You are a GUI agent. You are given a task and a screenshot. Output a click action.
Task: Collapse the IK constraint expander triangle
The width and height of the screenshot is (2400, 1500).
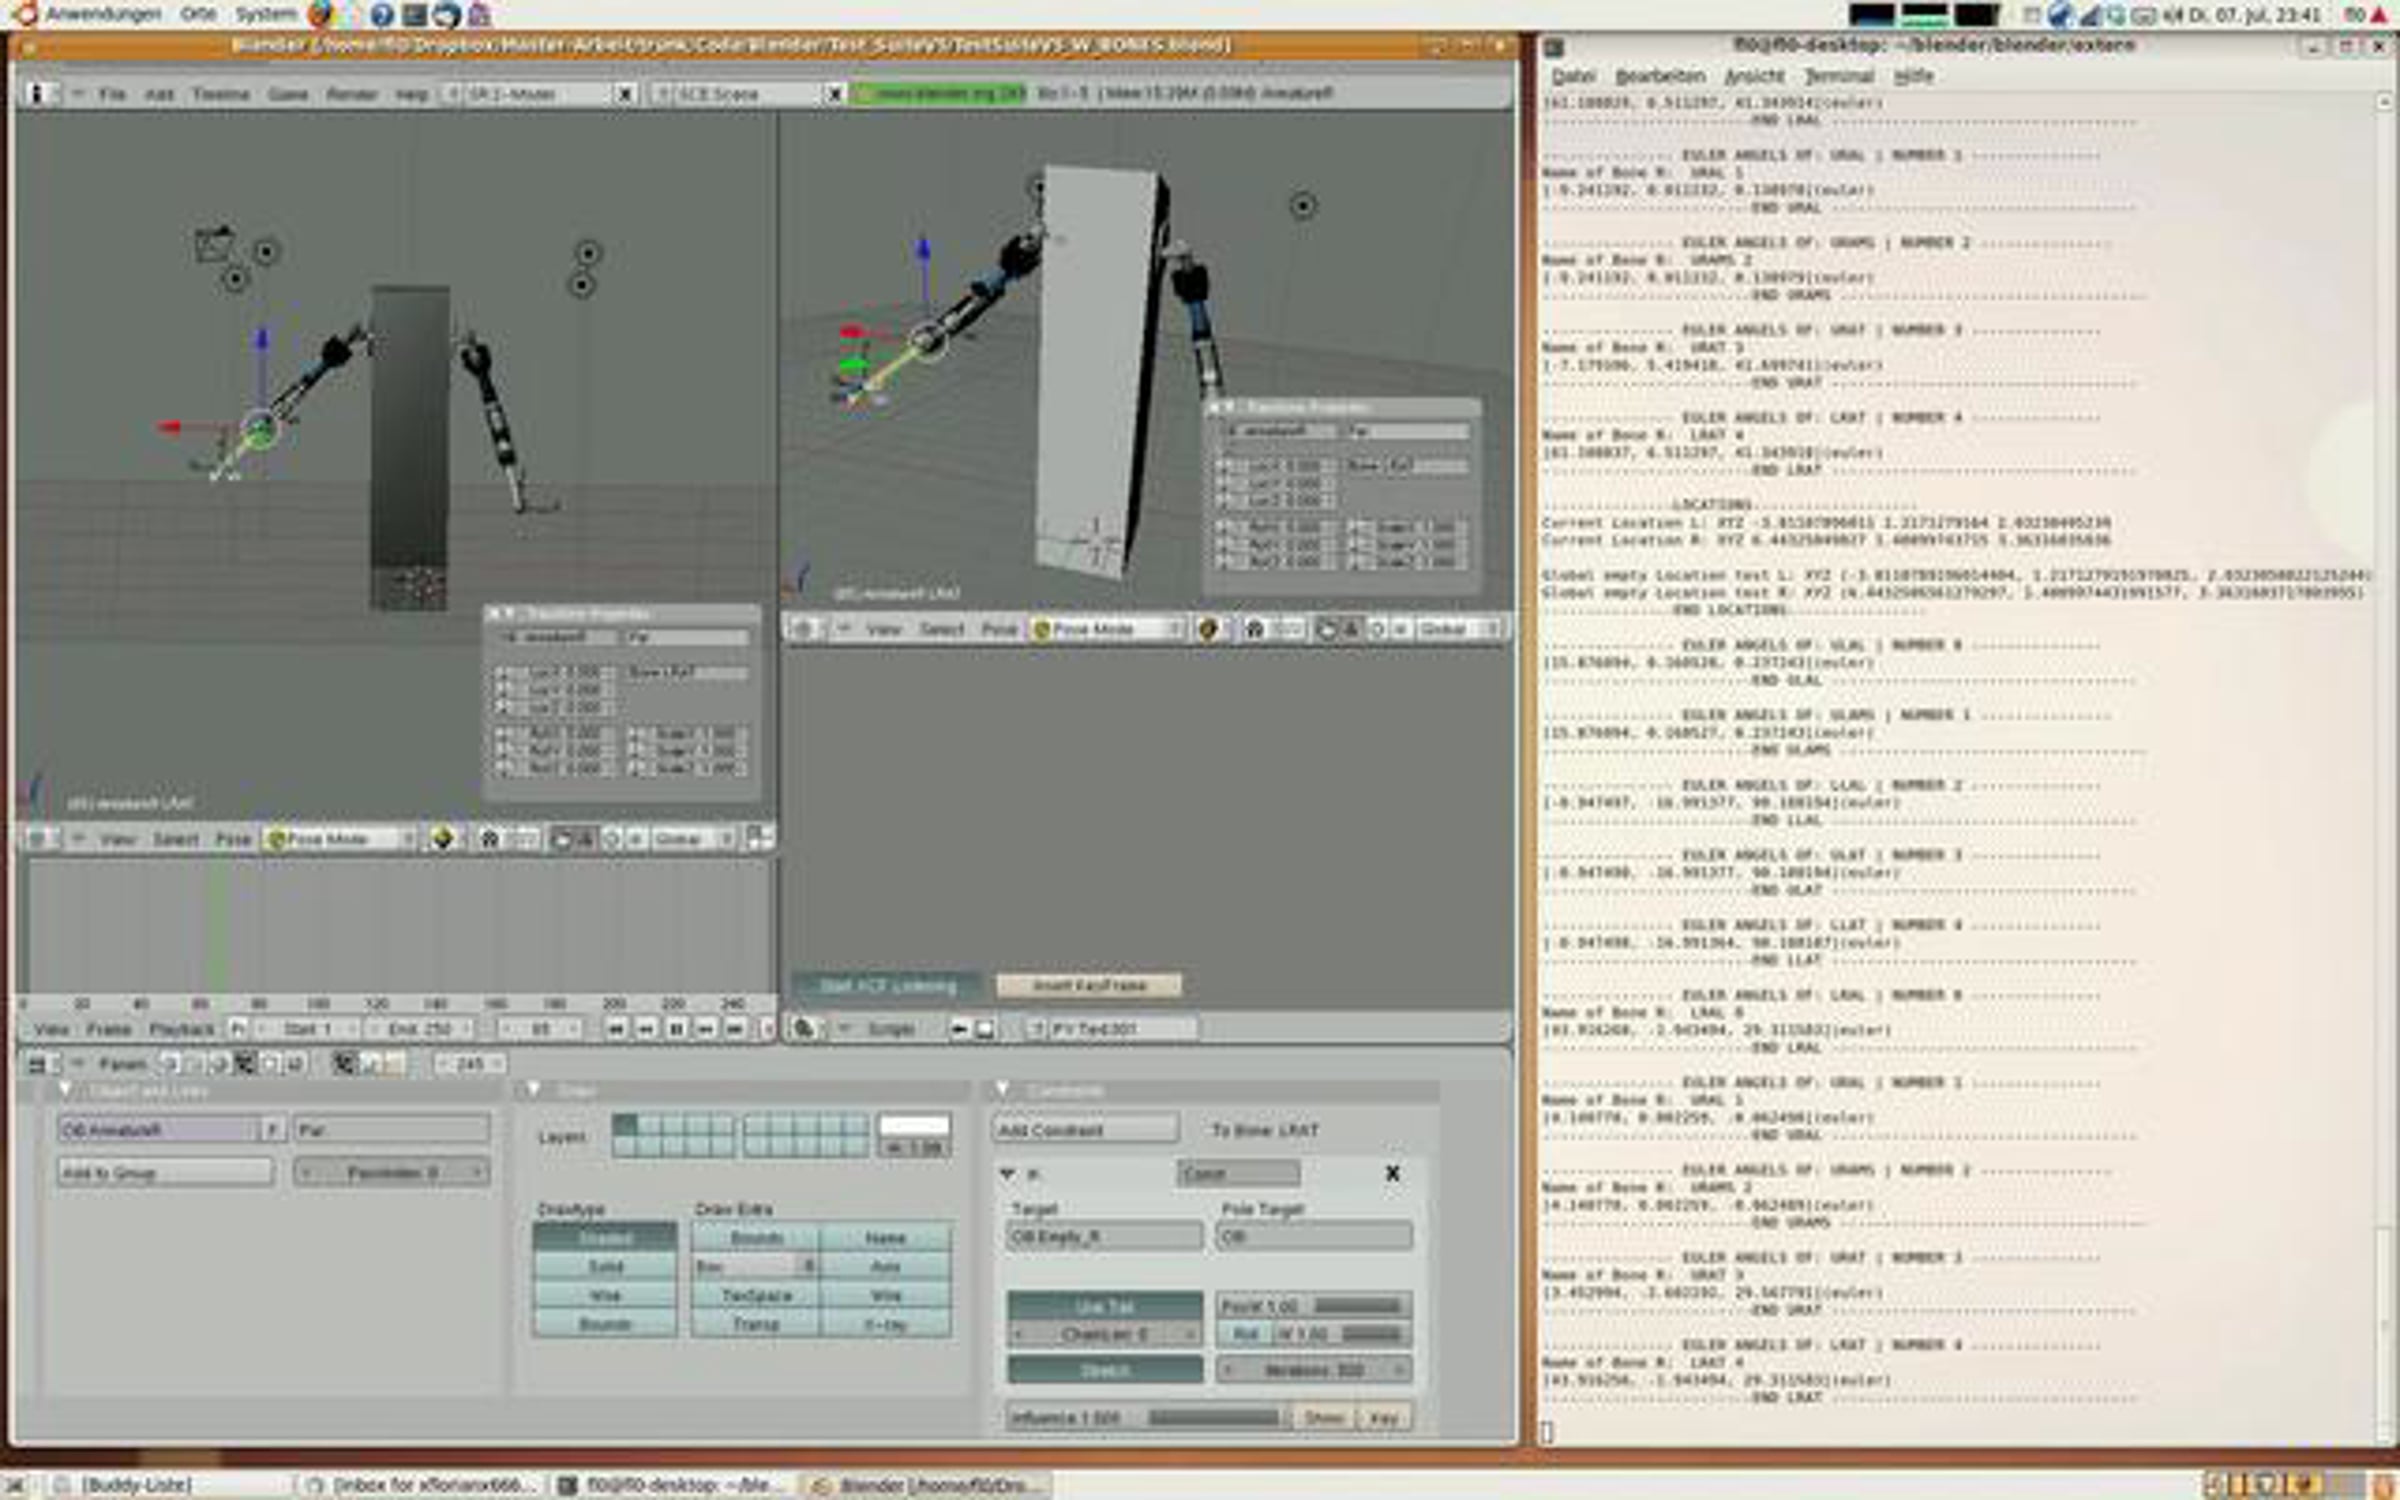(x=1007, y=1173)
